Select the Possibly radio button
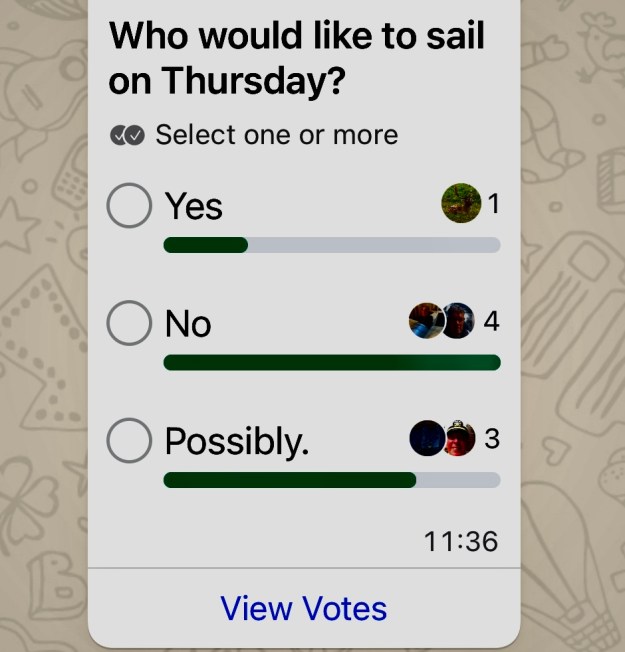Screen dimensions: 625x652 [129, 440]
